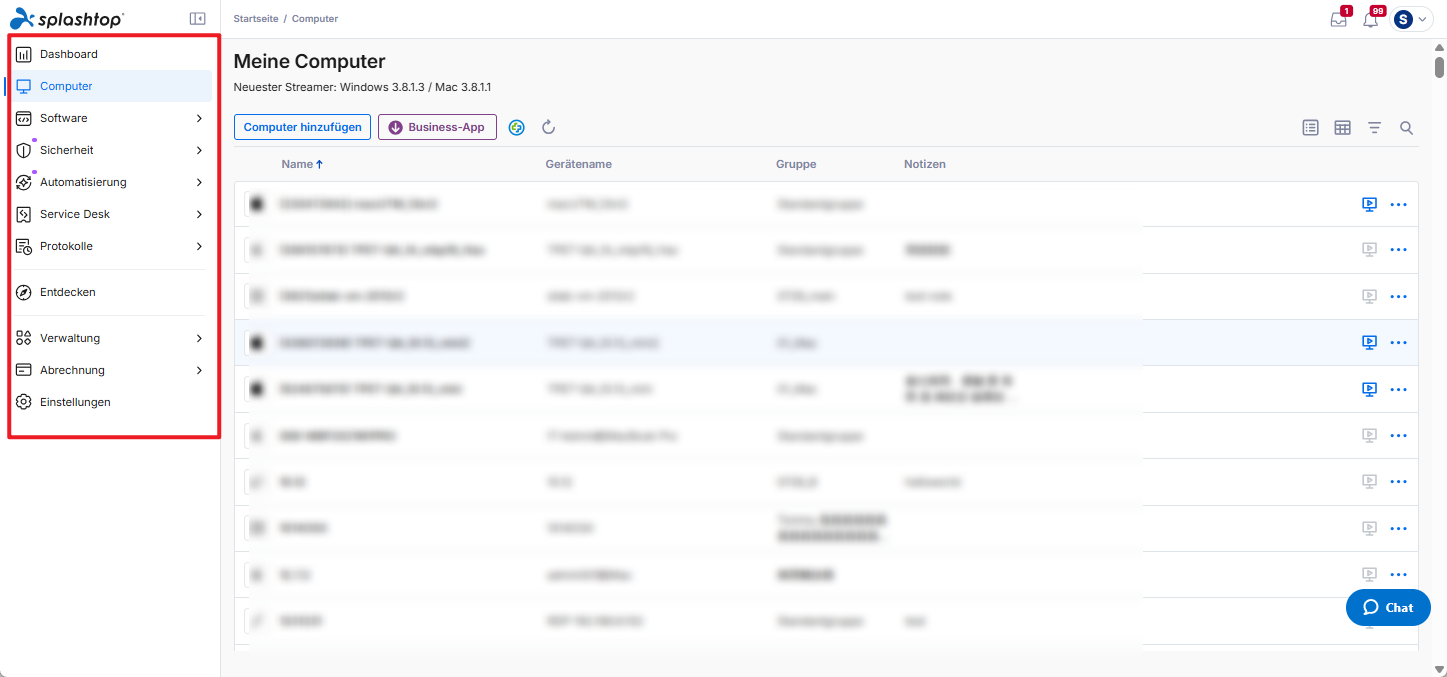
Task: Click the Notizen column header
Action: (925, 164)
